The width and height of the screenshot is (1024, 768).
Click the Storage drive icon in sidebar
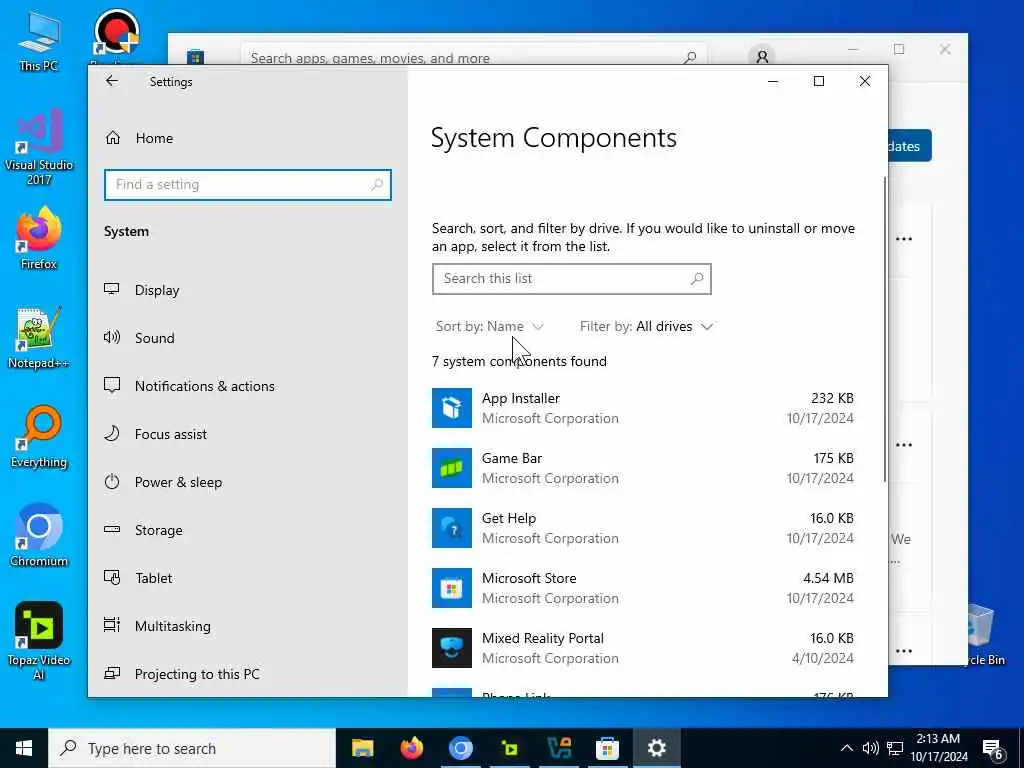(112, 530)
